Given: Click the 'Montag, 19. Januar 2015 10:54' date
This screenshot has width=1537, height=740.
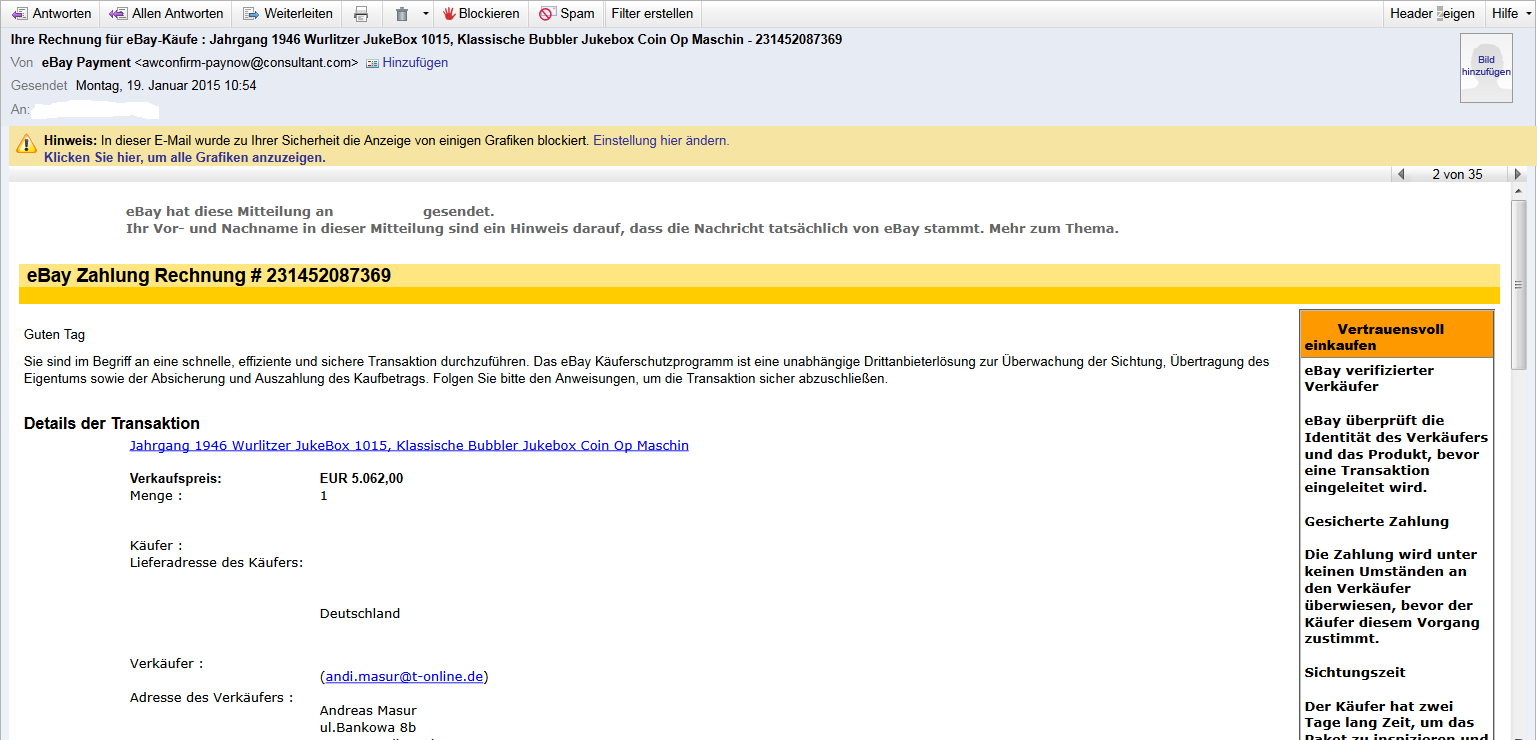Looking at the screenshot, I should (166, 85).
